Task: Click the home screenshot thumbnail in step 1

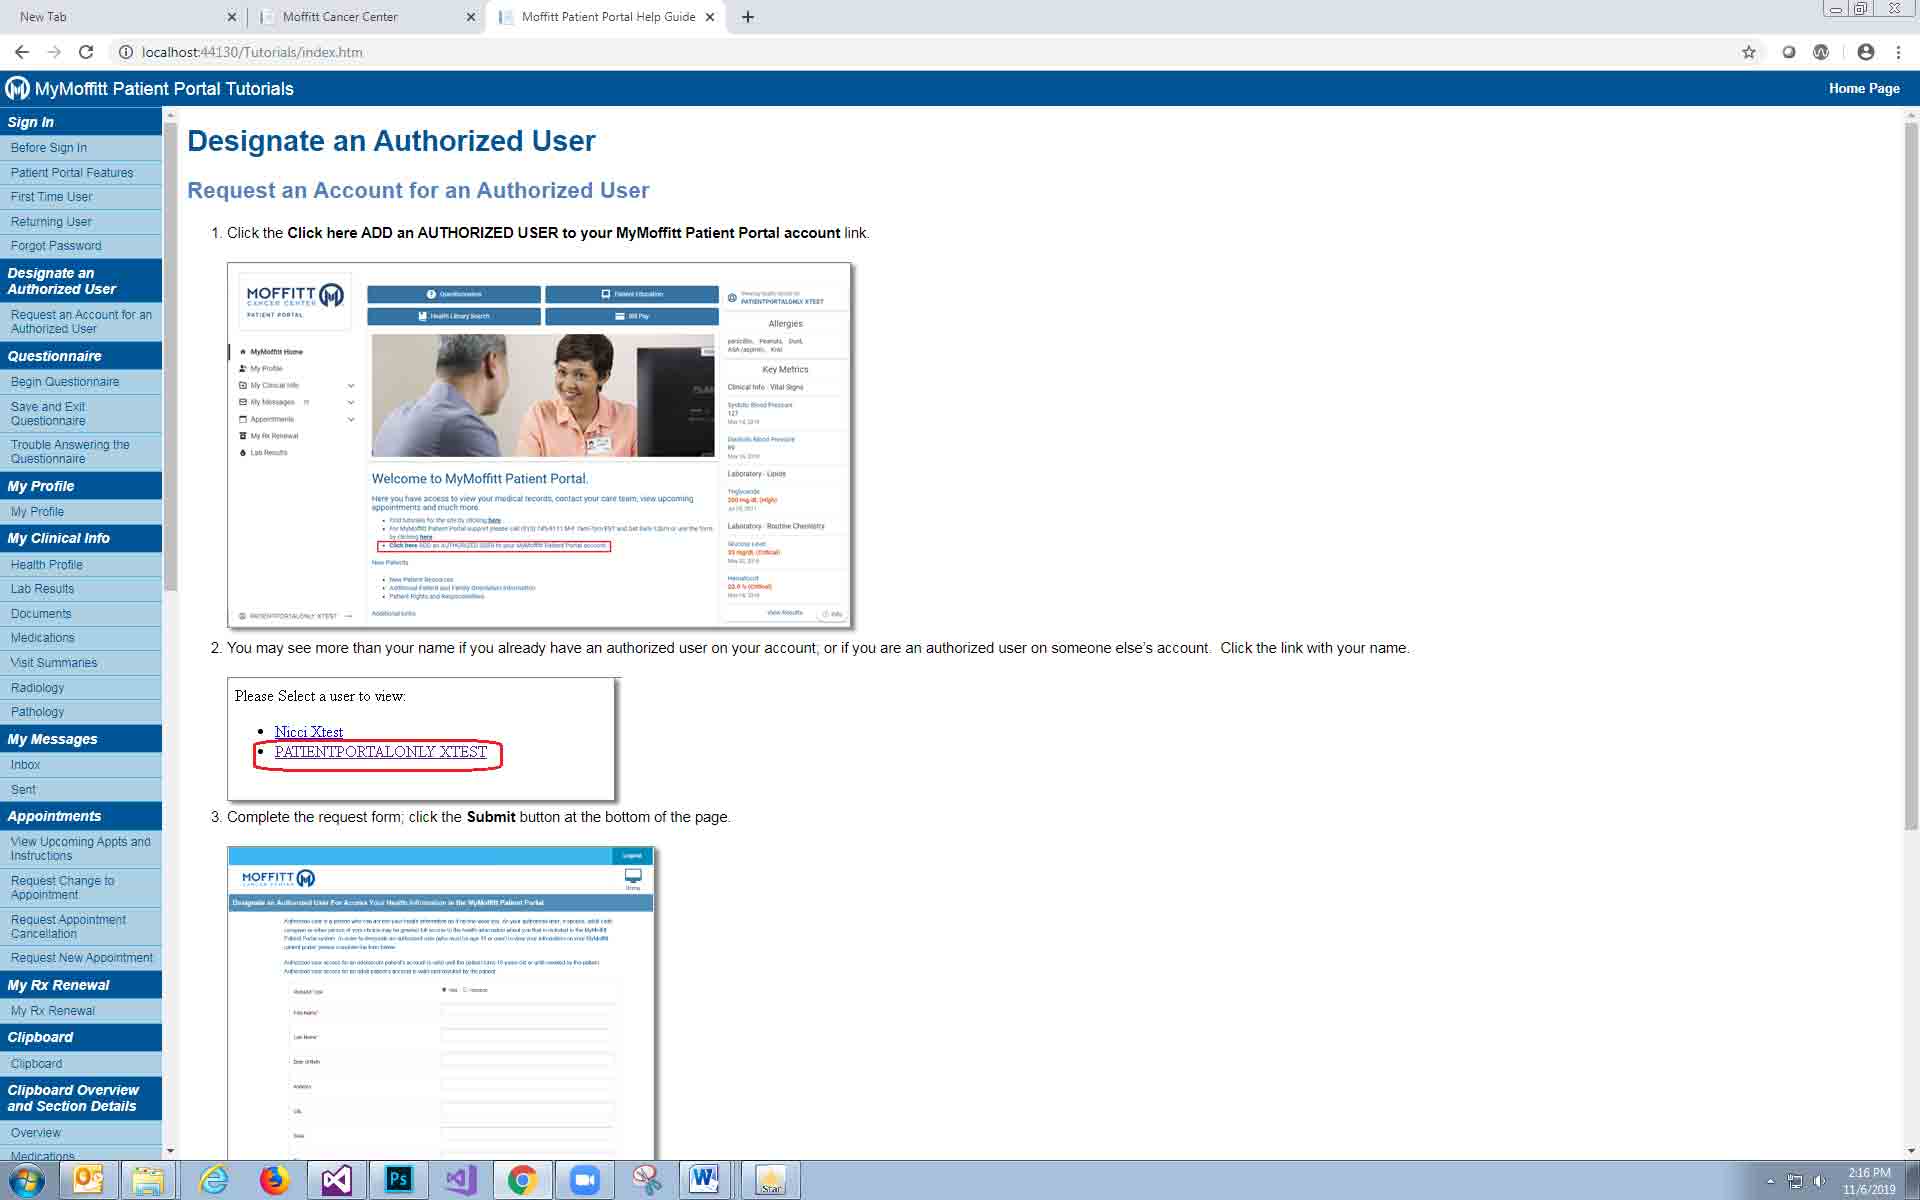Action: (539, 445)
